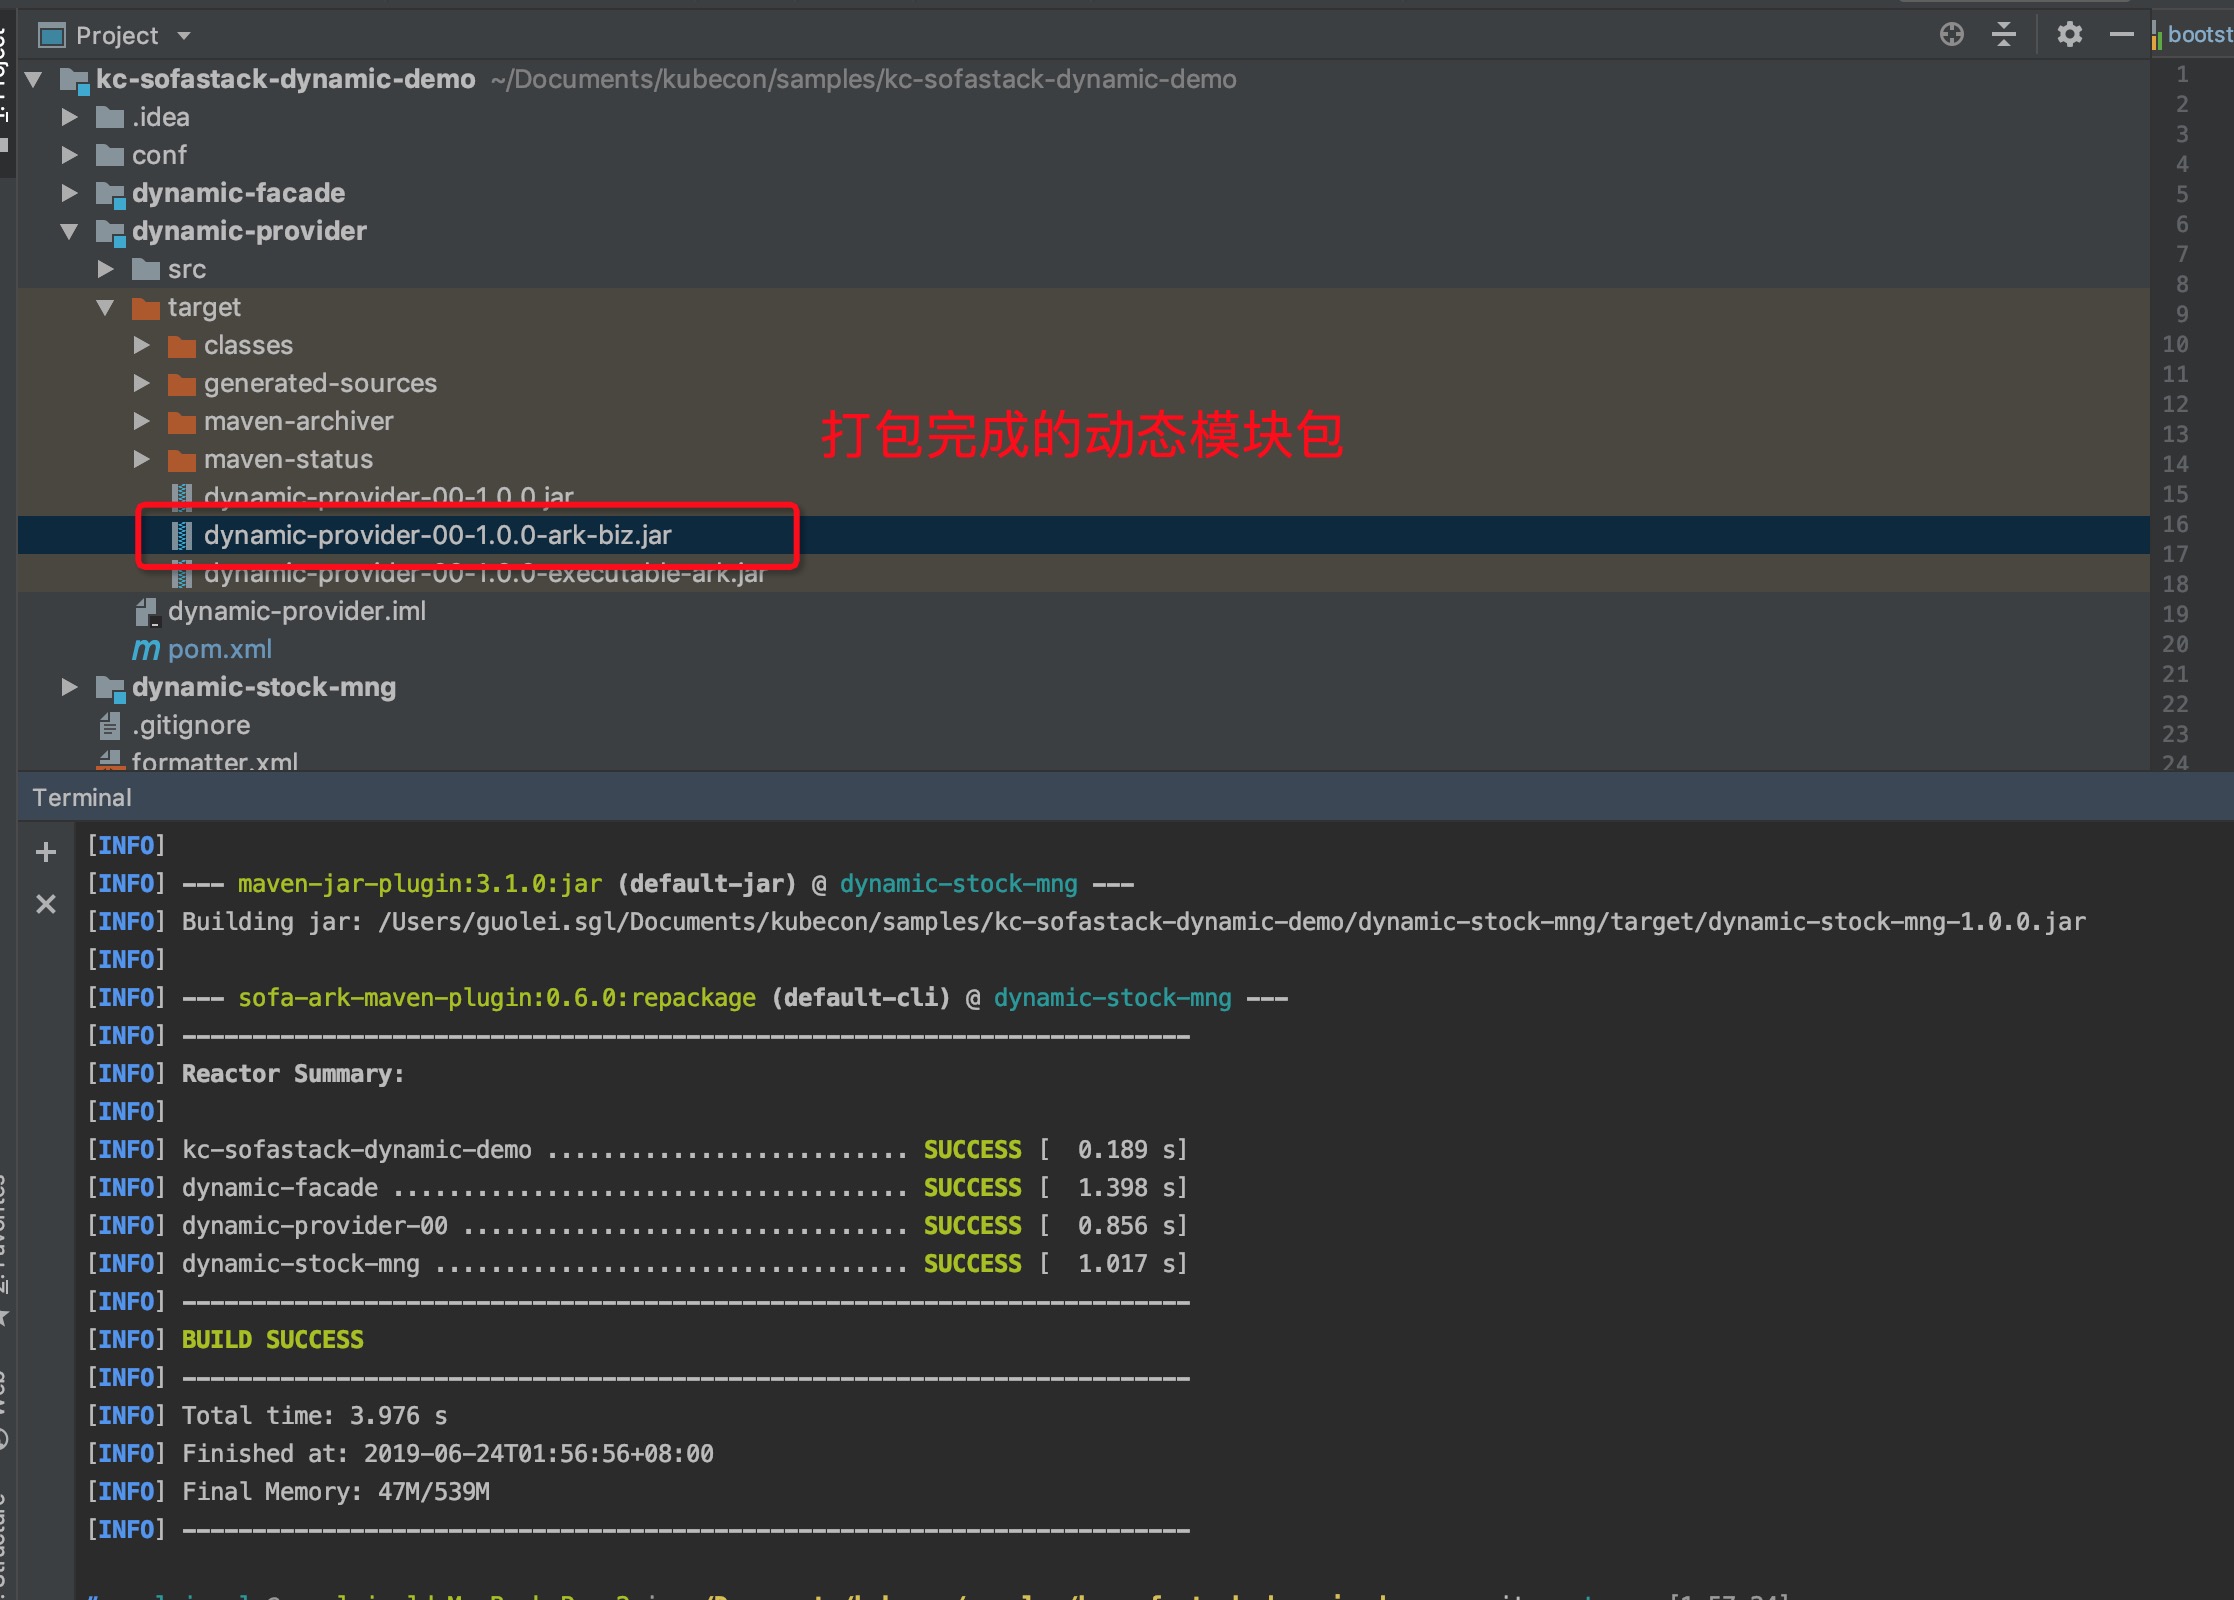Viewport: 2234px width, 1600px height.
Task: Add a new terminal session with plus
Action: 46,852
